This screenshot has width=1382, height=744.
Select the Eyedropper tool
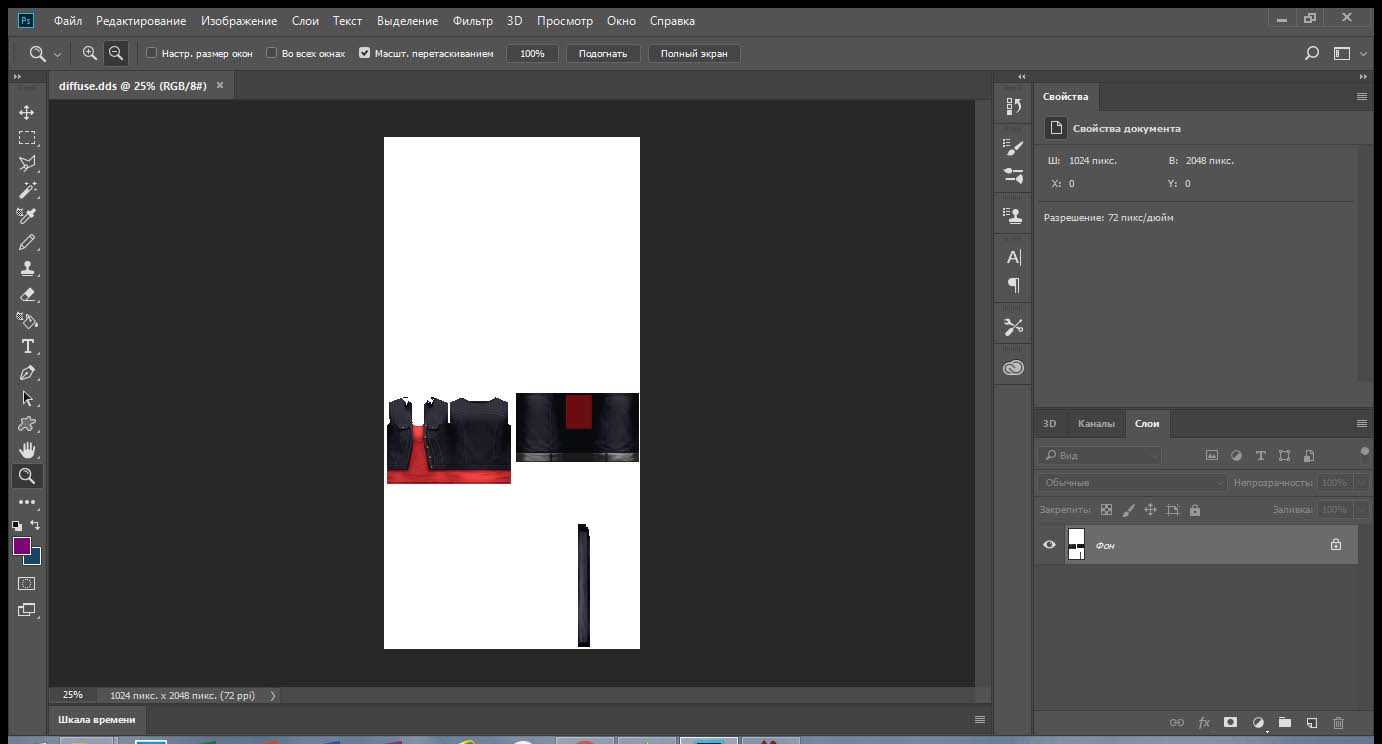tap(27, 216)
